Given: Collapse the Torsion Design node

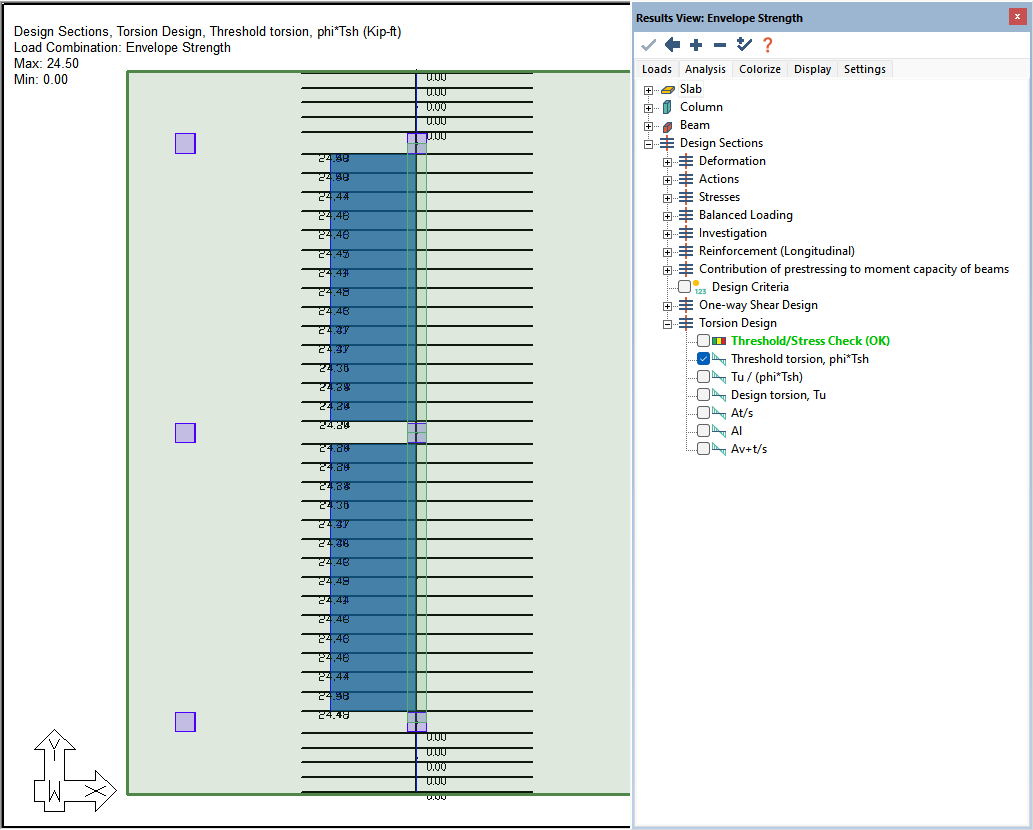Looking at the screenshot, I should pos(668,323).
